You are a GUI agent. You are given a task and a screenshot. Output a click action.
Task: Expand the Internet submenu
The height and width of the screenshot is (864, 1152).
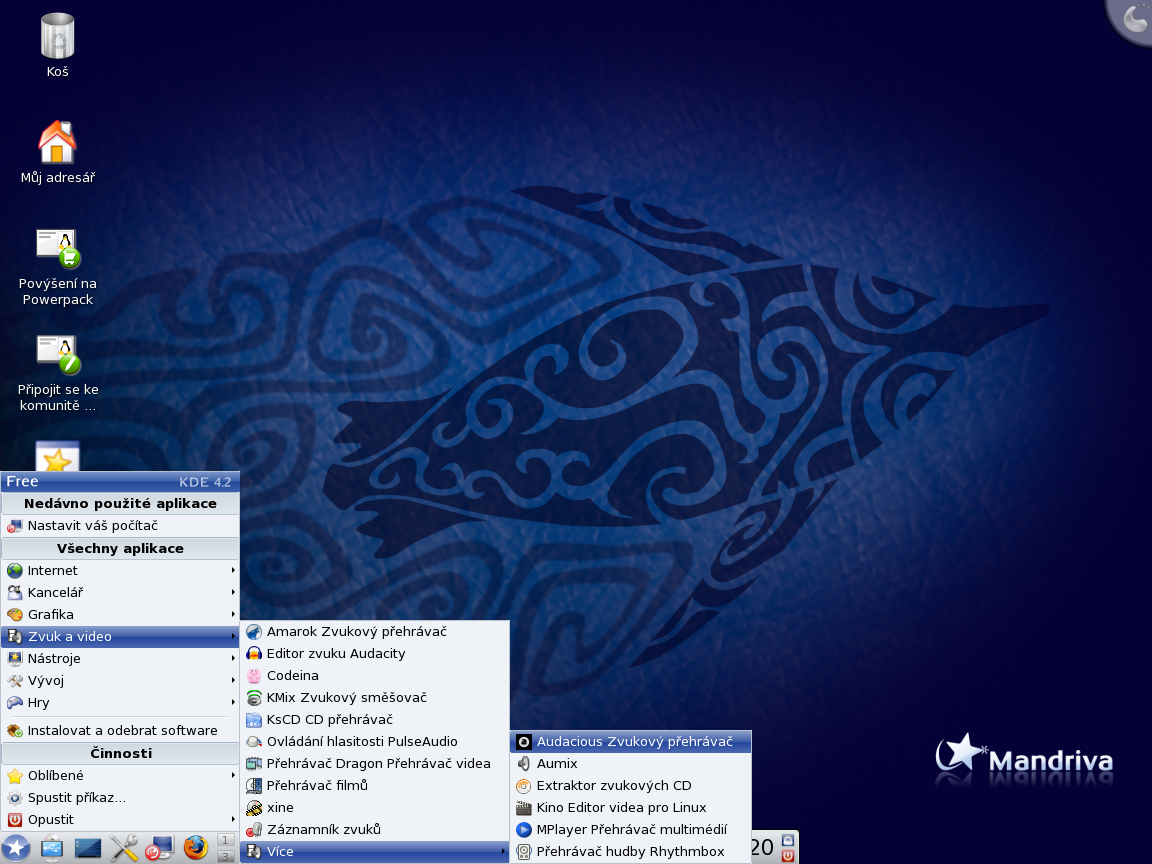click(x=120, y=571)
